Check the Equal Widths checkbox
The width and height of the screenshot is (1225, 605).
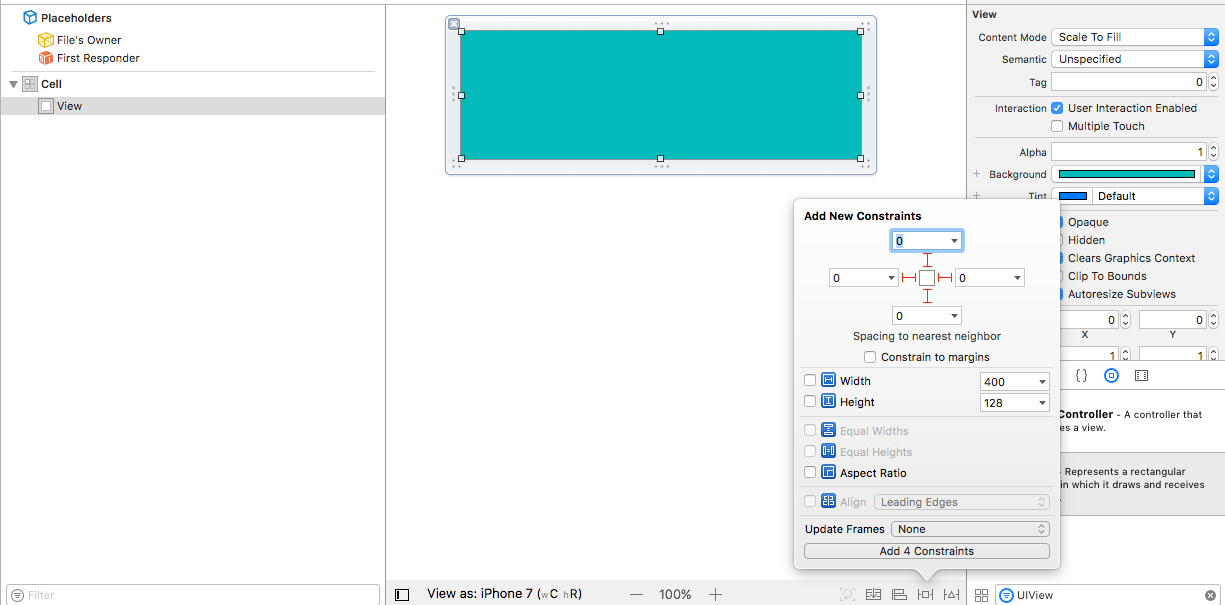pyautogui.click(x=810, y=431)
